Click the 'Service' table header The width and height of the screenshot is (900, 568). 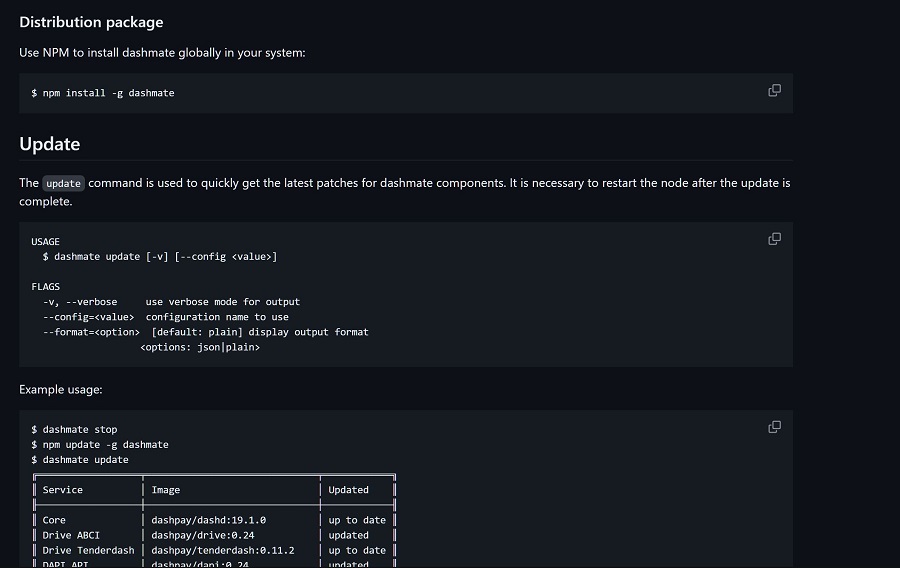63,490
